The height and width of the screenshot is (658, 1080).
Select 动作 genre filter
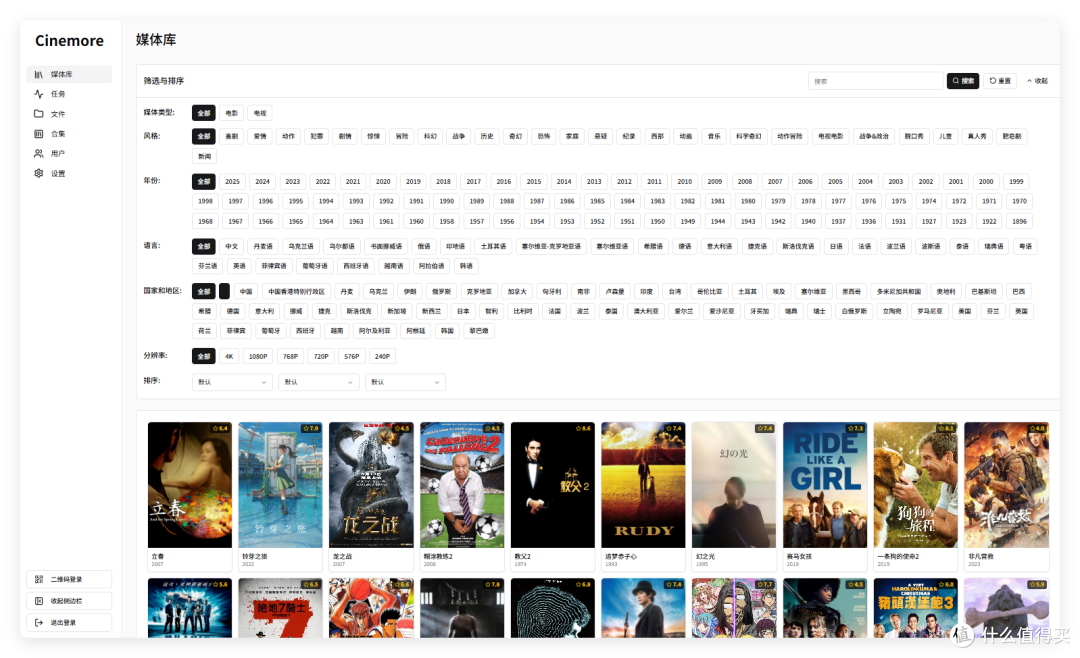(288, 136)
